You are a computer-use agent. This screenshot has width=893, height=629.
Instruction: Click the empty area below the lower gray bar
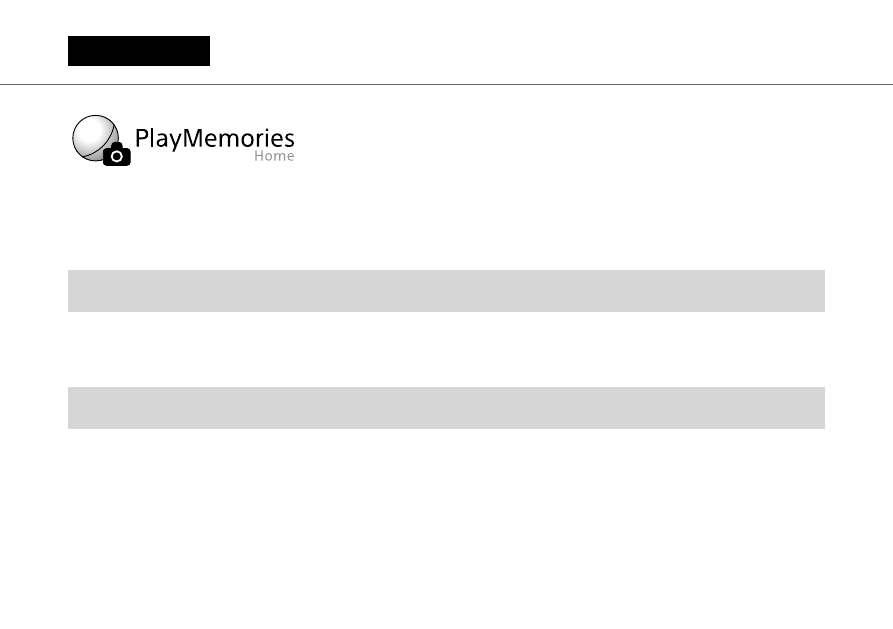[446, 527]
